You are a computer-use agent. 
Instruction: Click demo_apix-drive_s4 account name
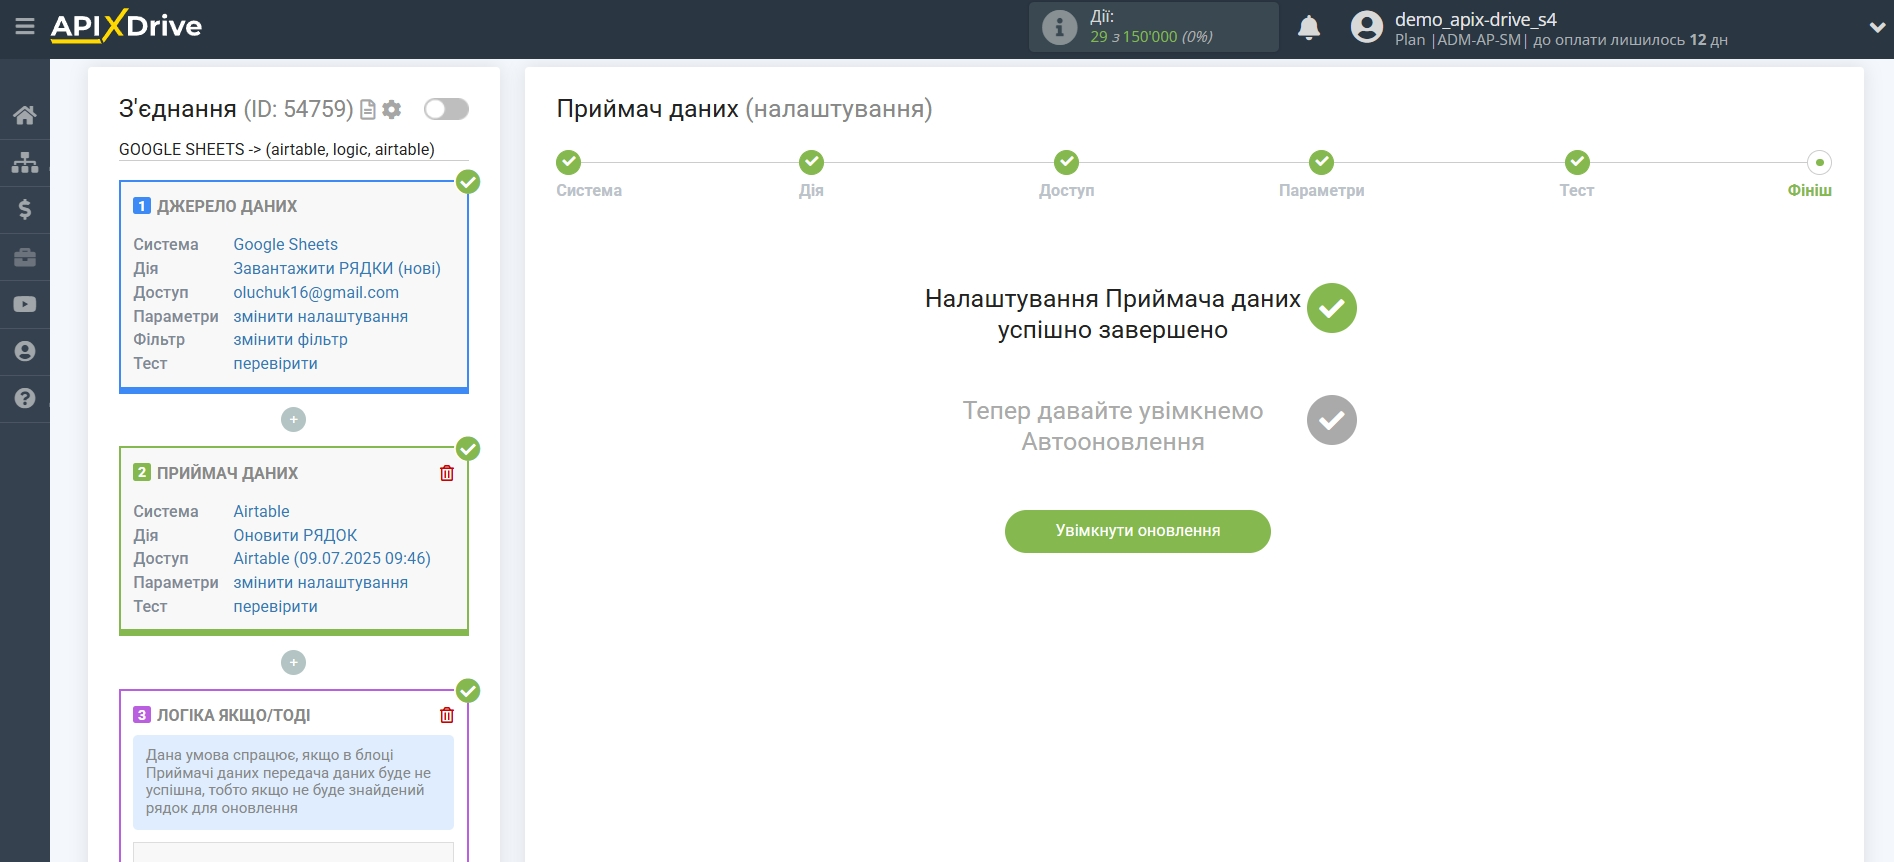coord(1476,19)
